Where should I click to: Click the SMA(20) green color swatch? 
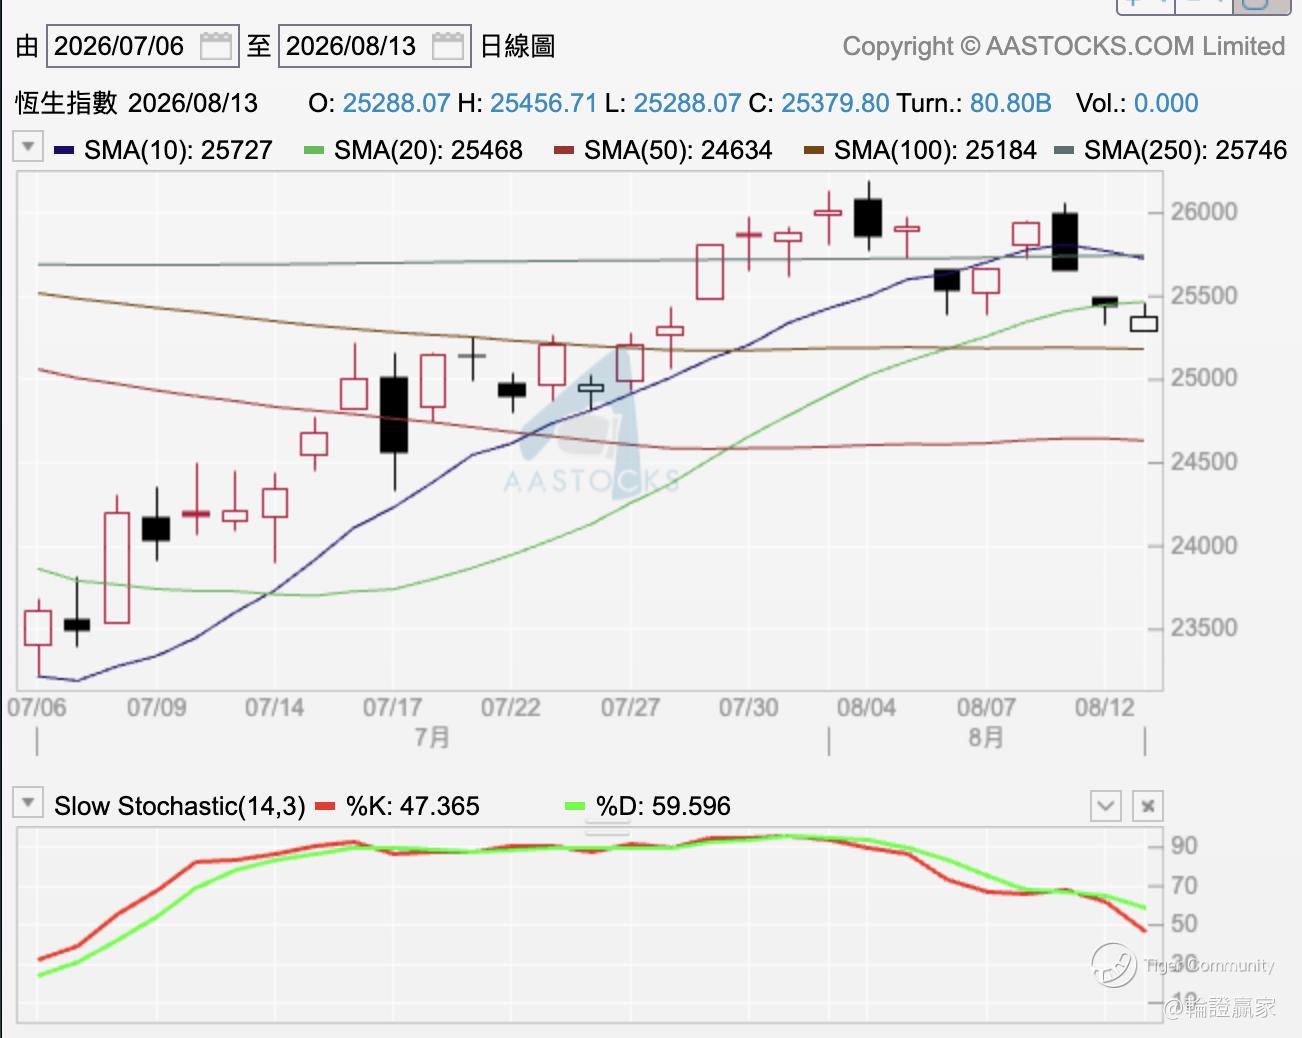(x=314, y=151)
